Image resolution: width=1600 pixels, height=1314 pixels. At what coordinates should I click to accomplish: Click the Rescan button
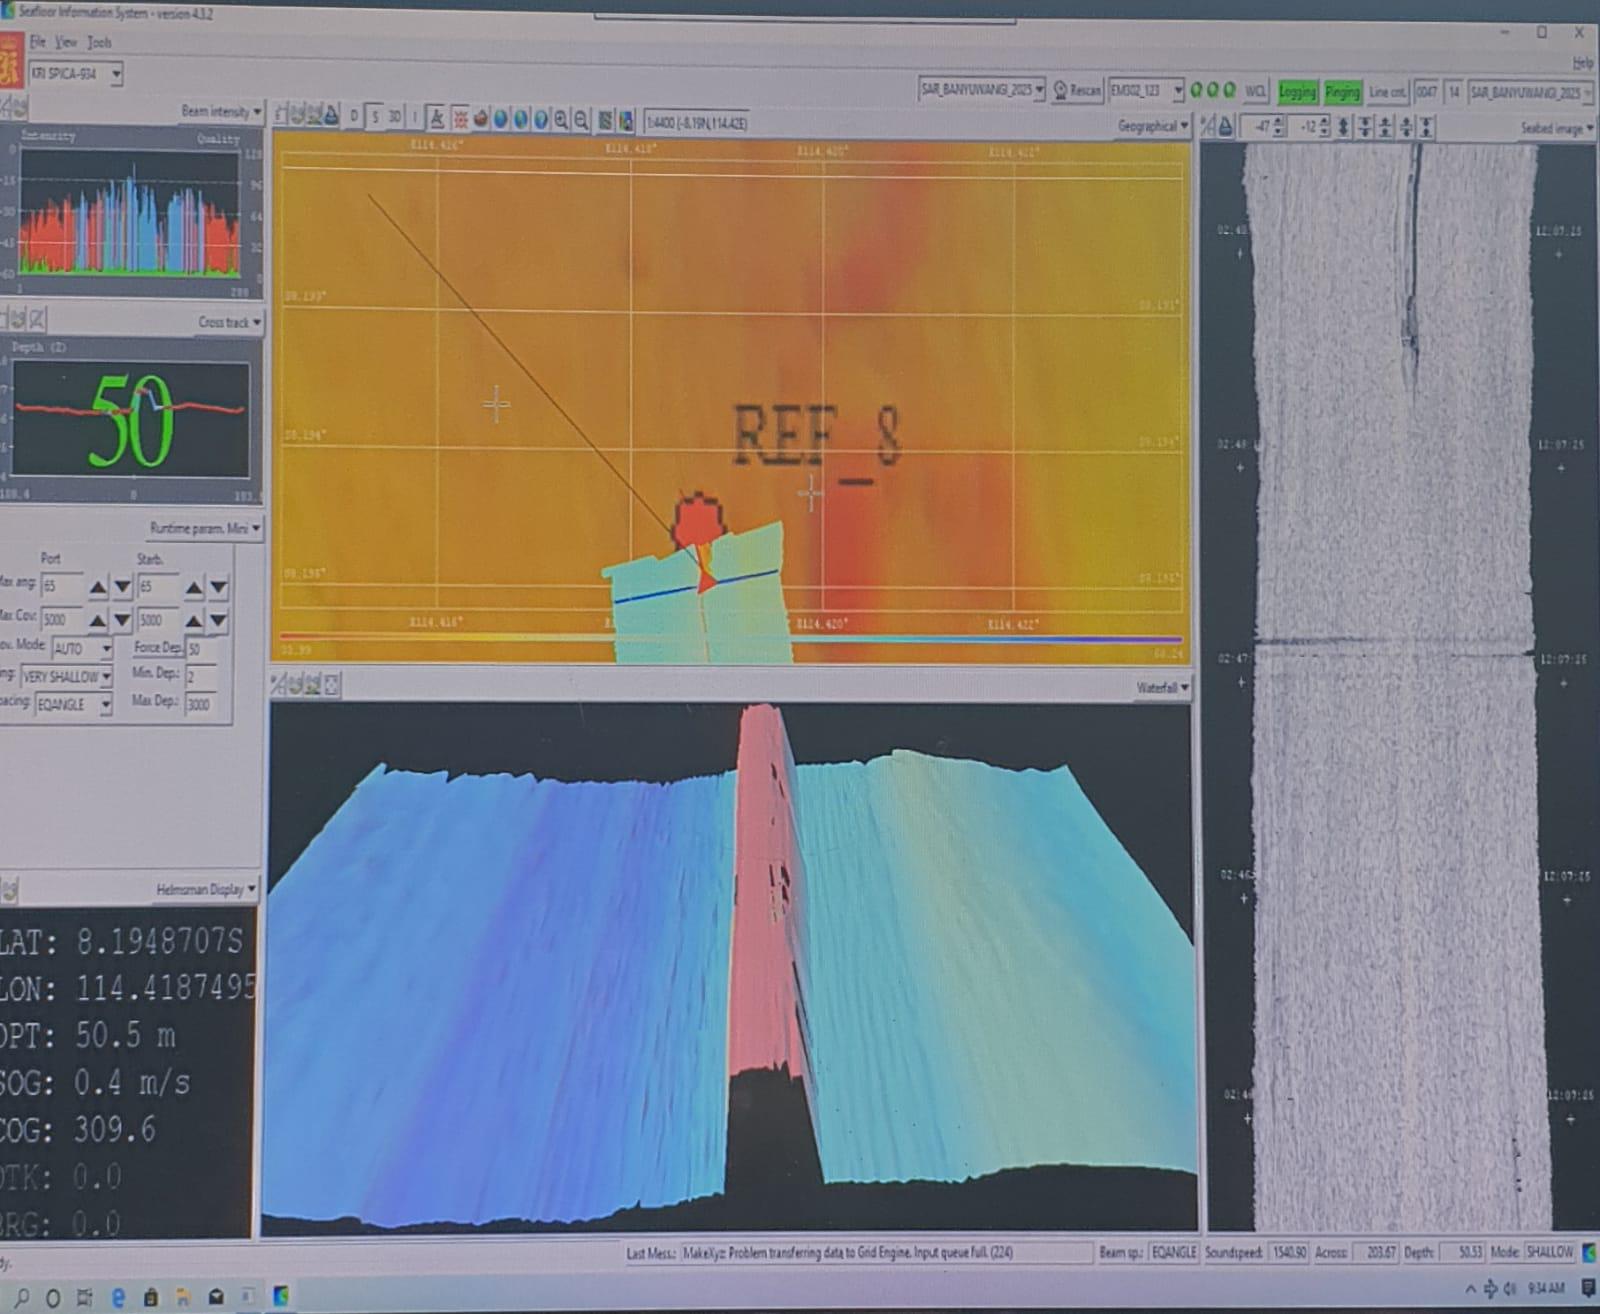click(x=1077, y=90)
